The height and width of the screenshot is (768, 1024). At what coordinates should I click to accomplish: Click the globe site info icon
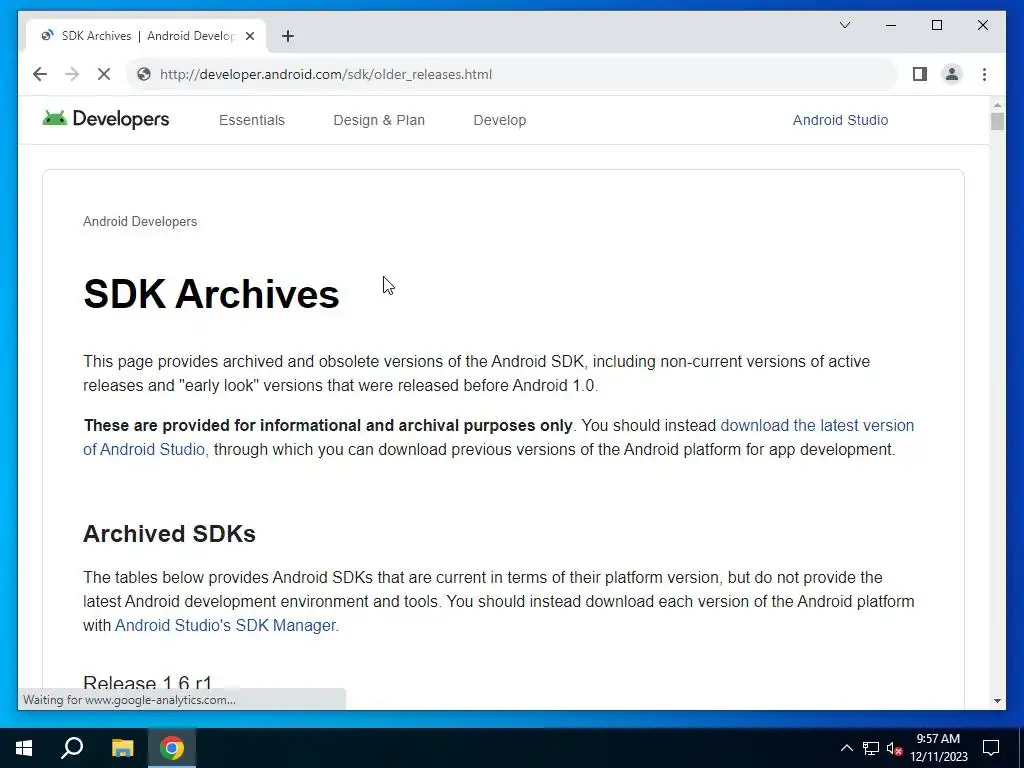click(x=144, y=74)
